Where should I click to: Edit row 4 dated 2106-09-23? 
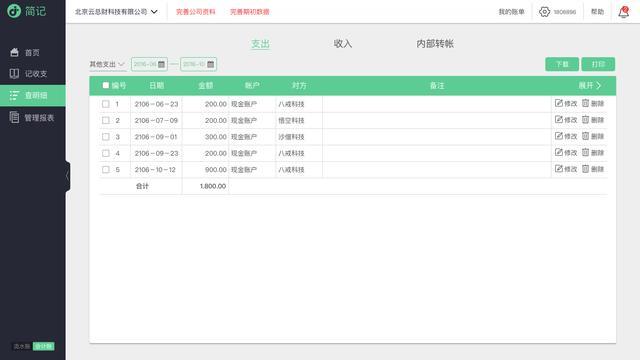tap(566, 153)
